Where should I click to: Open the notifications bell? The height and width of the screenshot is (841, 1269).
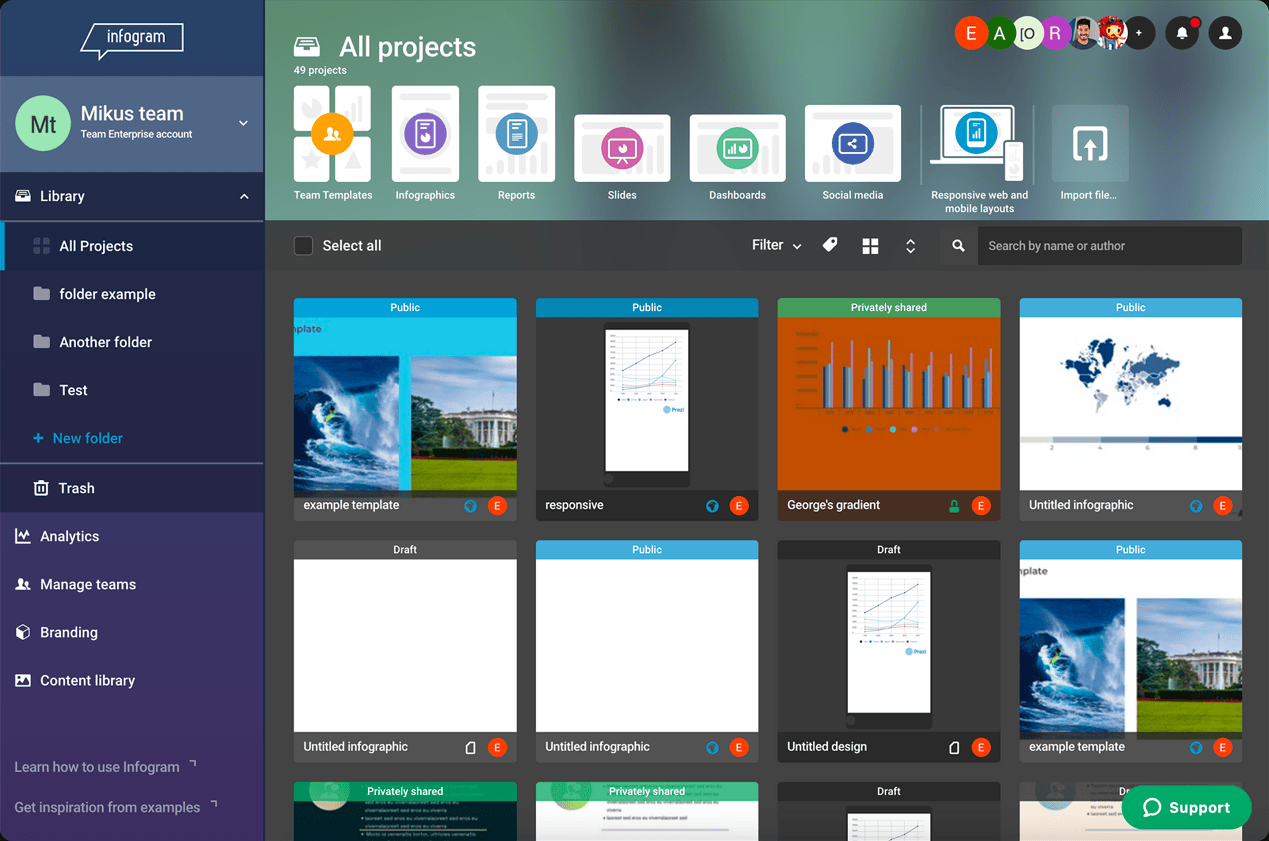point(1182,33)
